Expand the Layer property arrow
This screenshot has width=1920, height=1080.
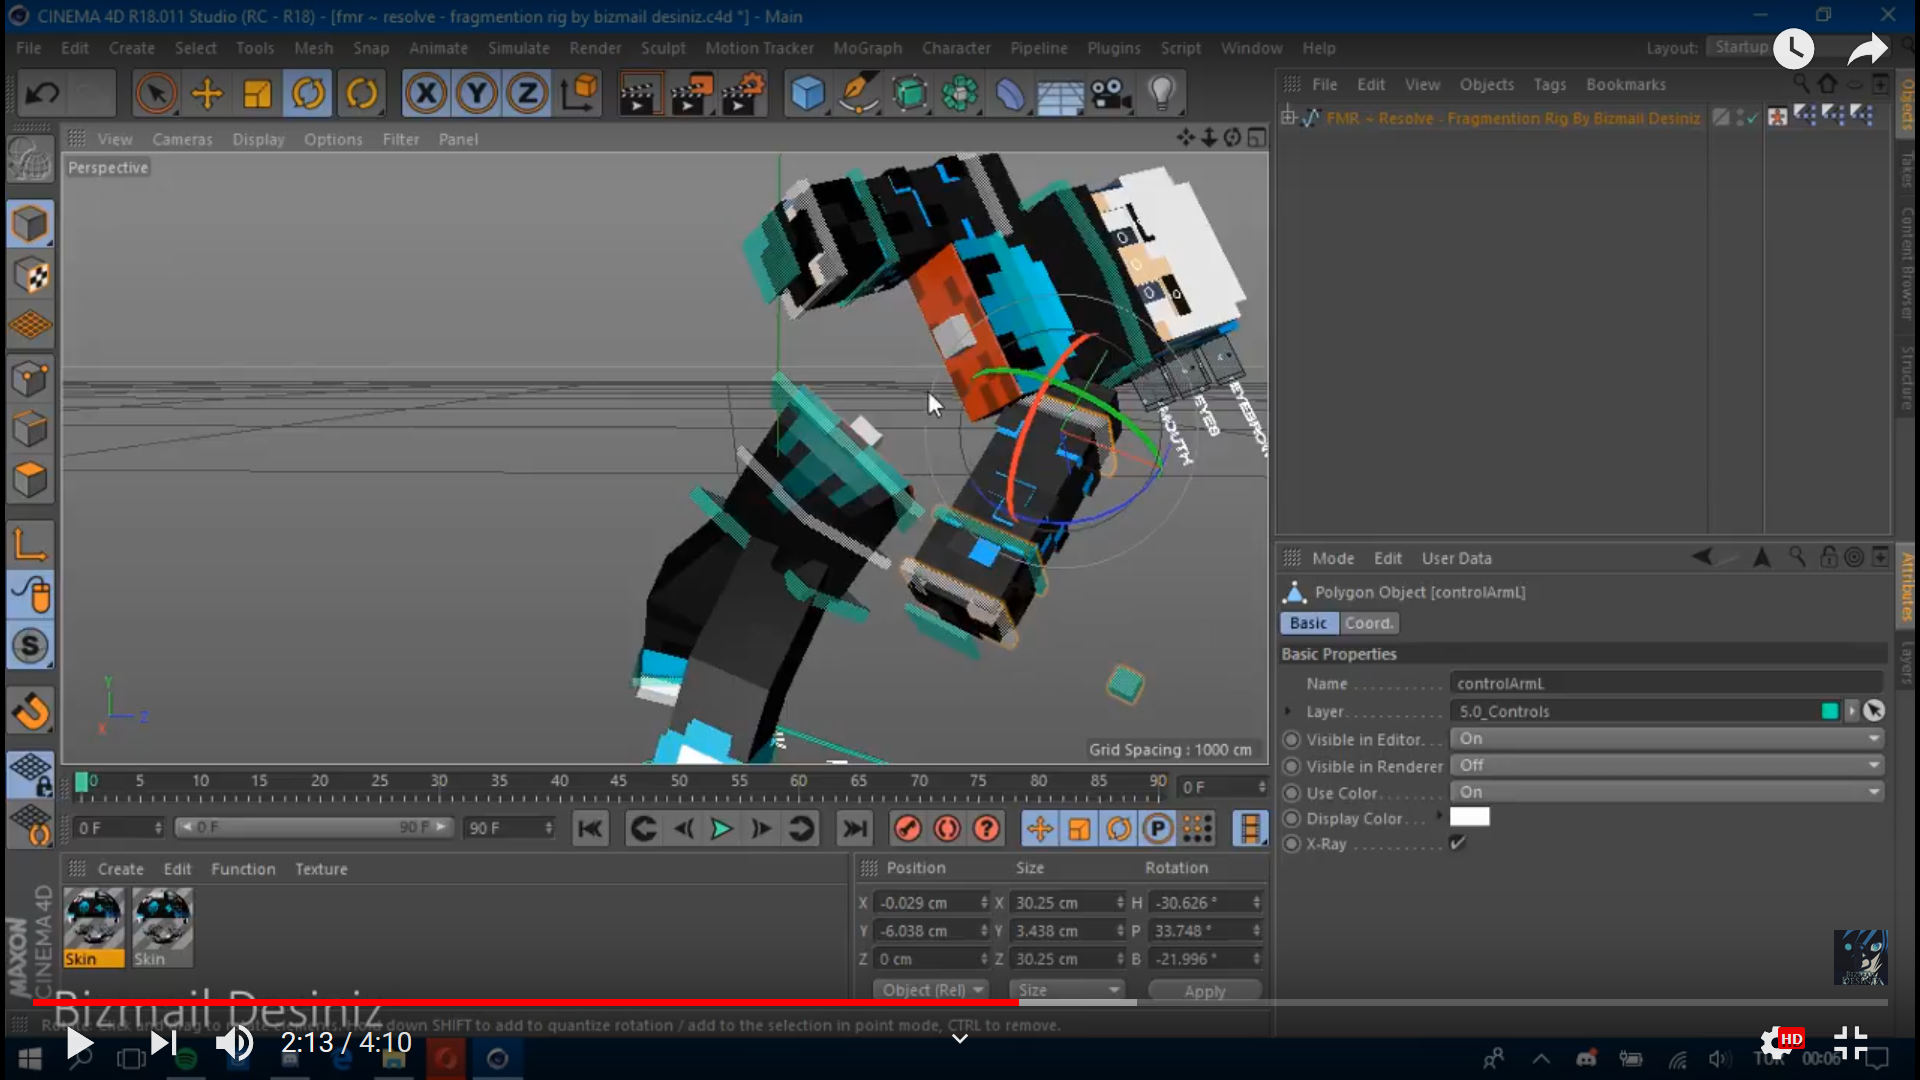coord(1288,712)
